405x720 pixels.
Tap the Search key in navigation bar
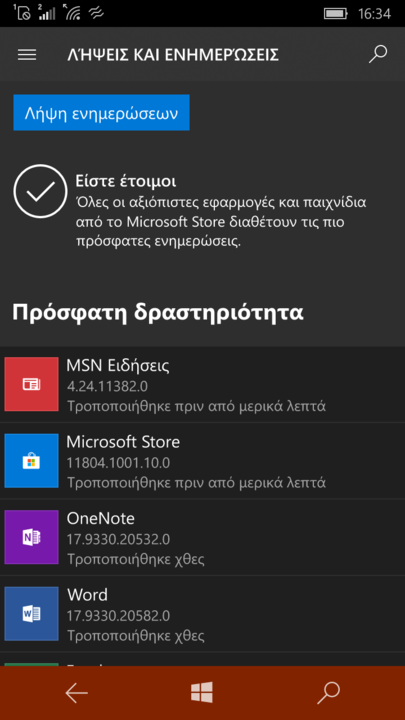pyautogui.click(x=328, y=693)
